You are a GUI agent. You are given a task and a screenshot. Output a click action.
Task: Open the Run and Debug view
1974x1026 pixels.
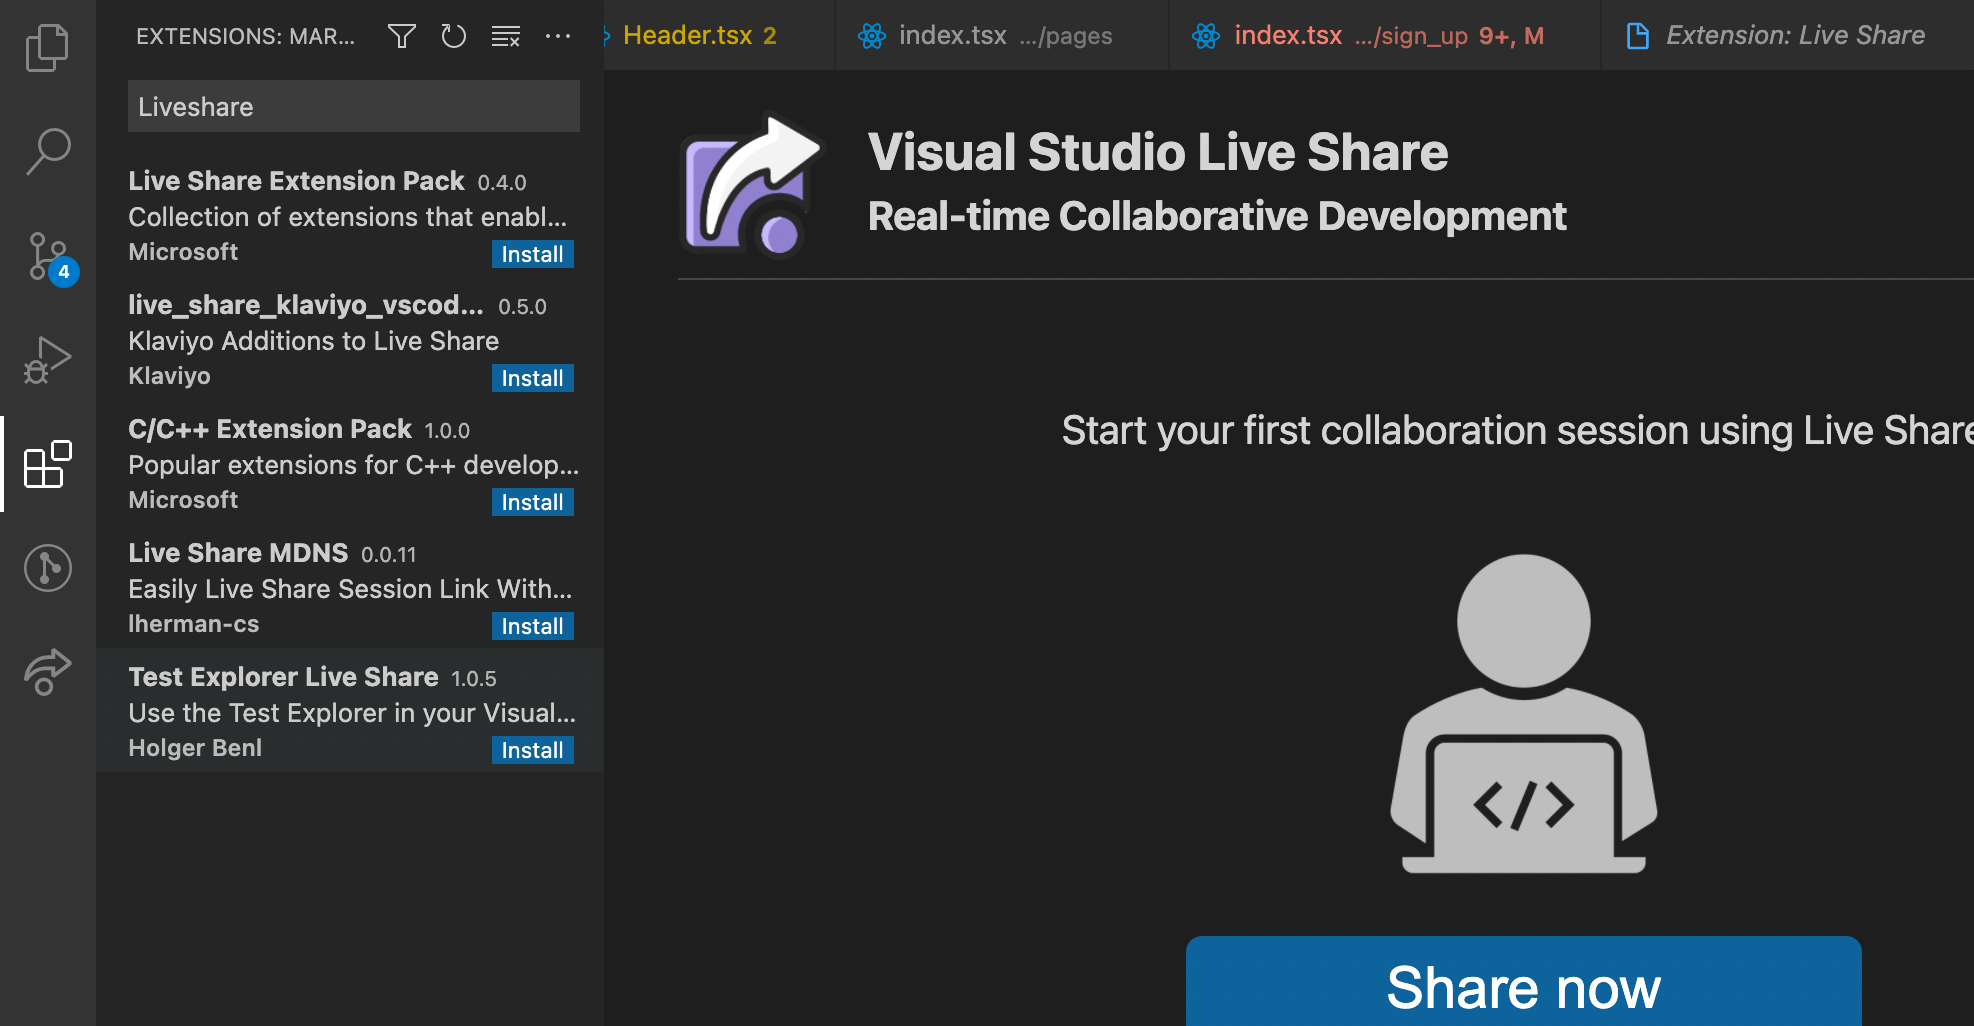47,360
